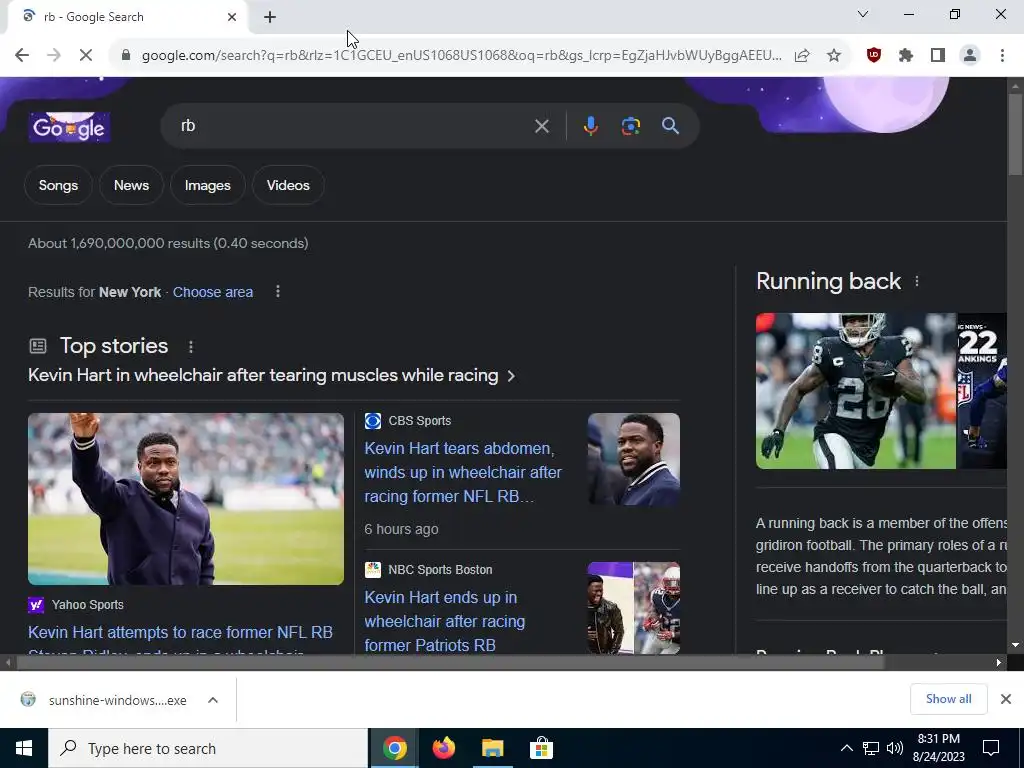The height and width of the screenshot is (768, 1024).
Task: Click the vertical page scrollbar
Action: point(1015,135)
